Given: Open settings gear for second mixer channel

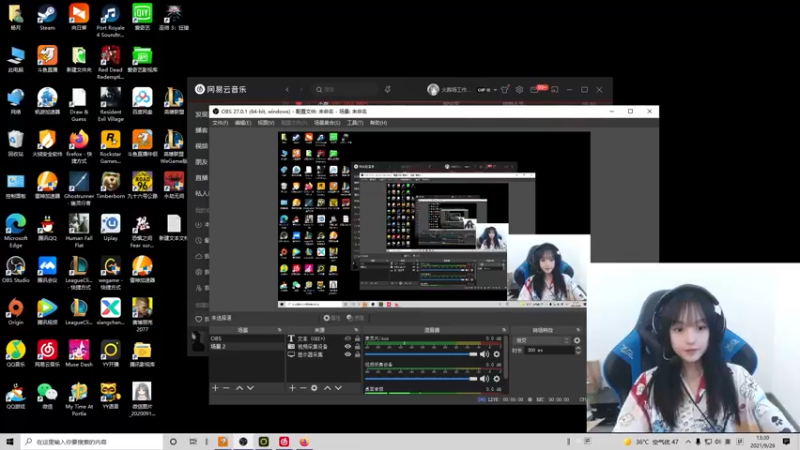Looking at the screenshot, I should (496, 379).
